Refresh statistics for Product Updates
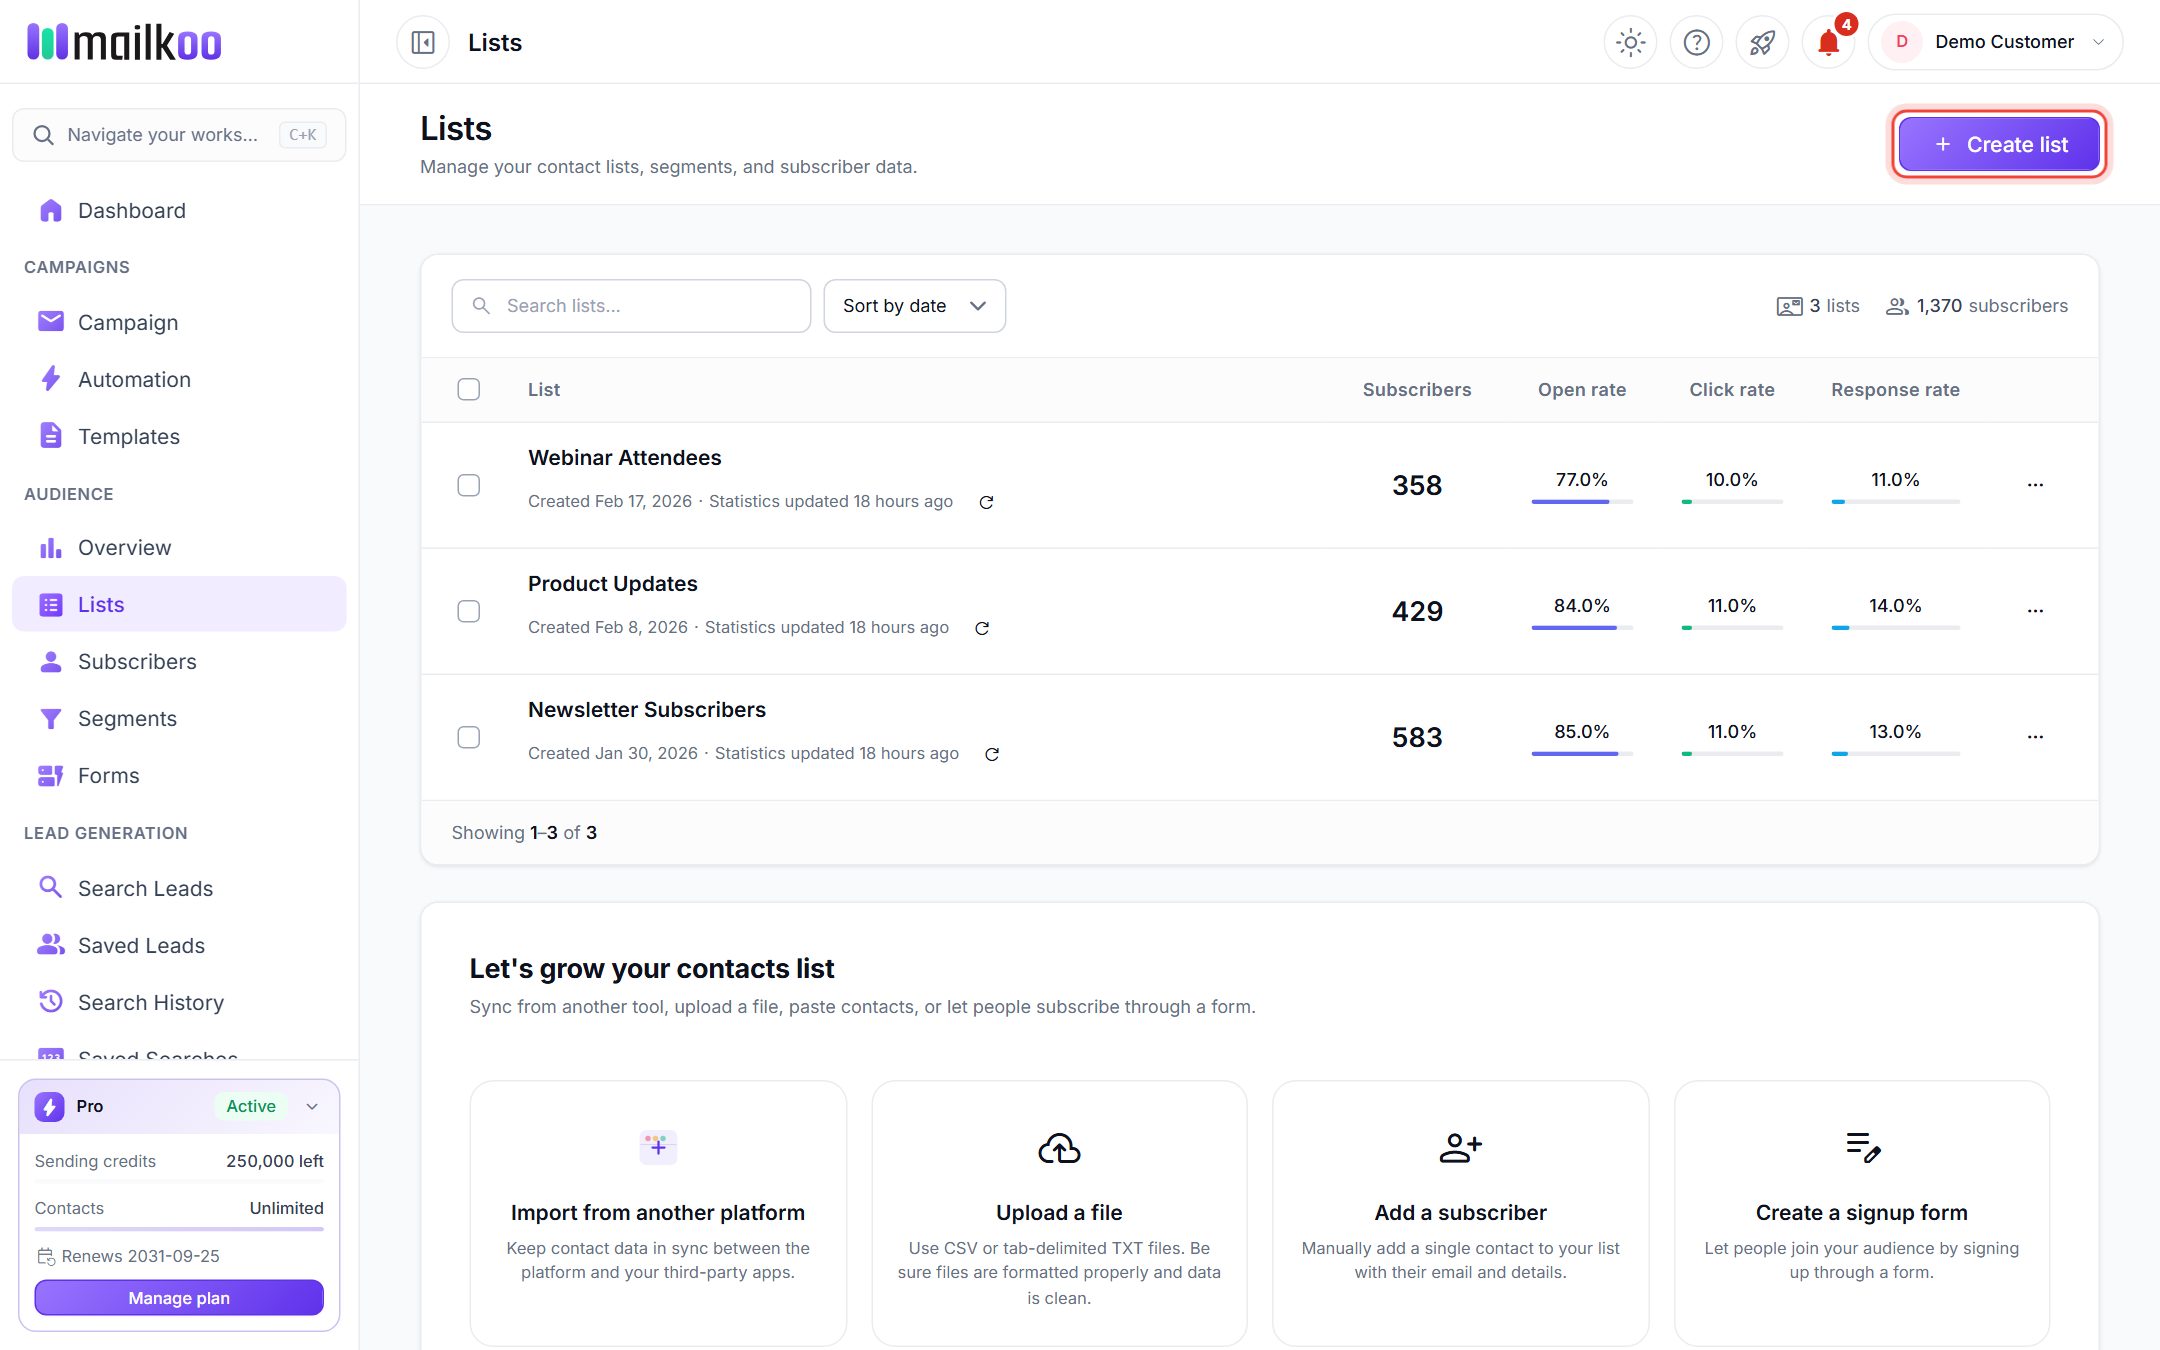Image resolution: width=2160 pixels, height=1350 pixels. 982,628
